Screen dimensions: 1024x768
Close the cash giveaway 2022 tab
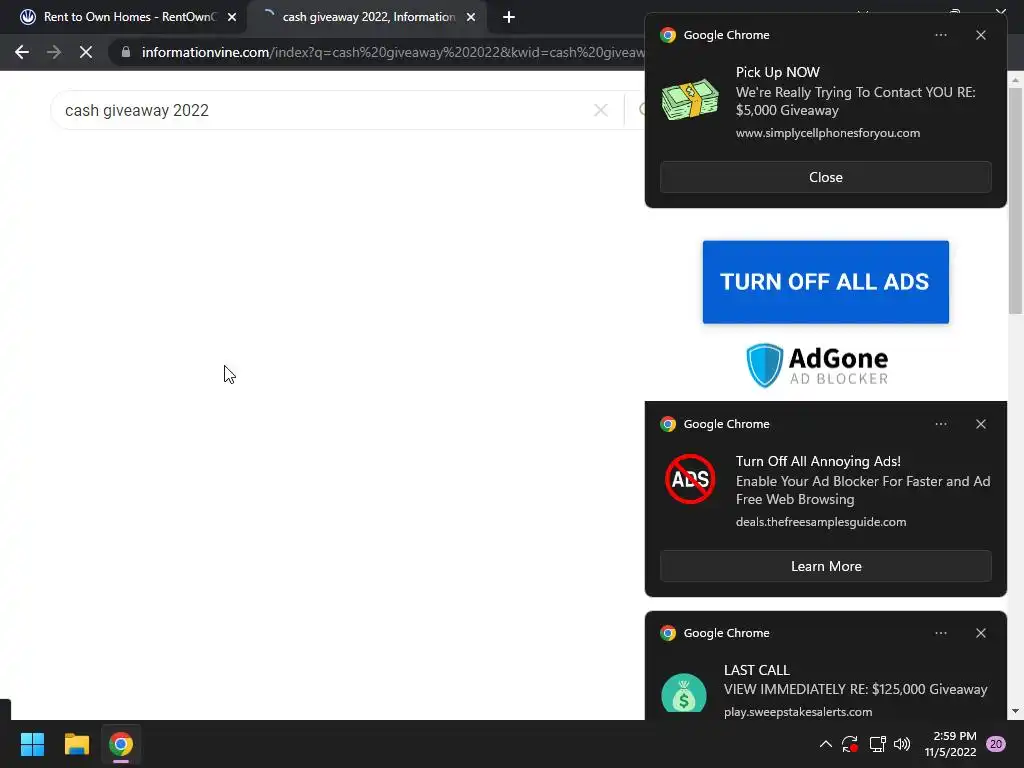471,17
